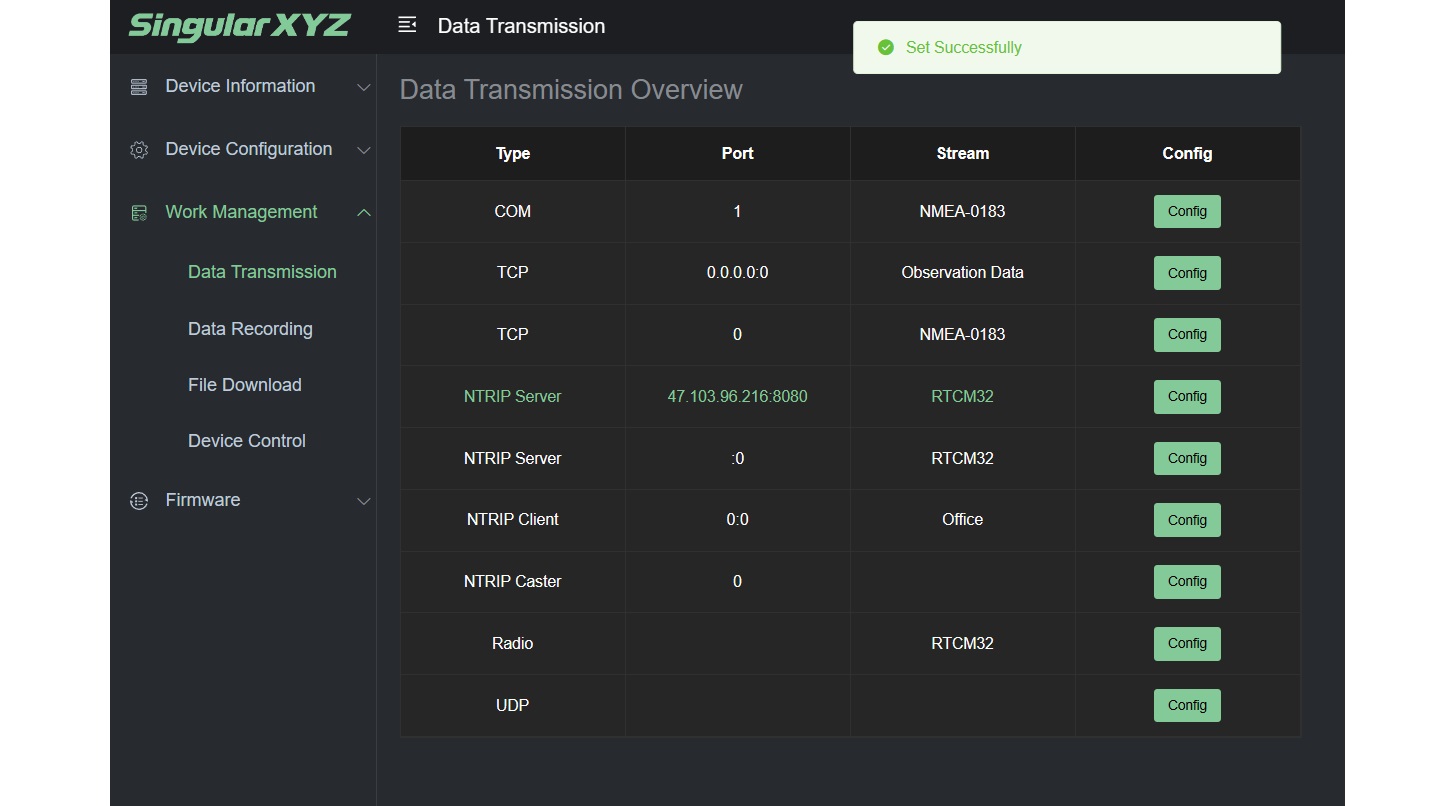The width and height of the screenshot is (1448, 806).
Task: Click Config button in UDP row
Action: pos(1187,706)
